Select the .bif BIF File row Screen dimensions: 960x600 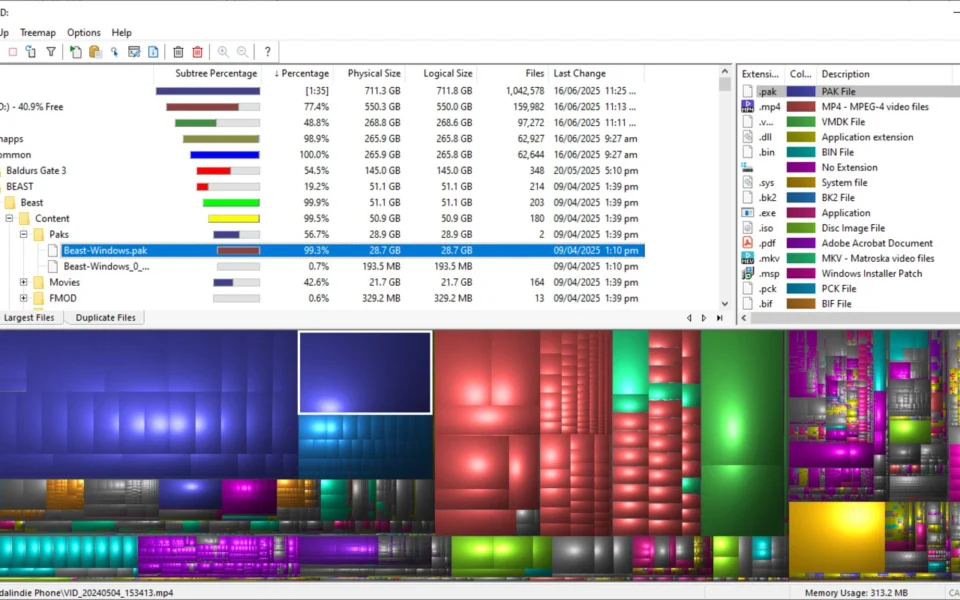[849, 304]
